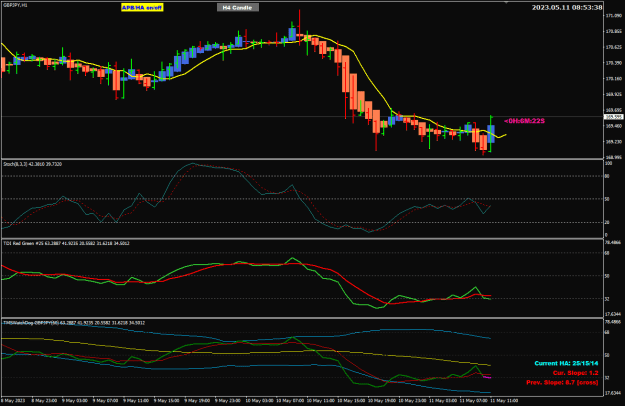This screenshot has height=406, width=625.
Task: Click the 169.925 price axis value
Action: coord(614,94)
